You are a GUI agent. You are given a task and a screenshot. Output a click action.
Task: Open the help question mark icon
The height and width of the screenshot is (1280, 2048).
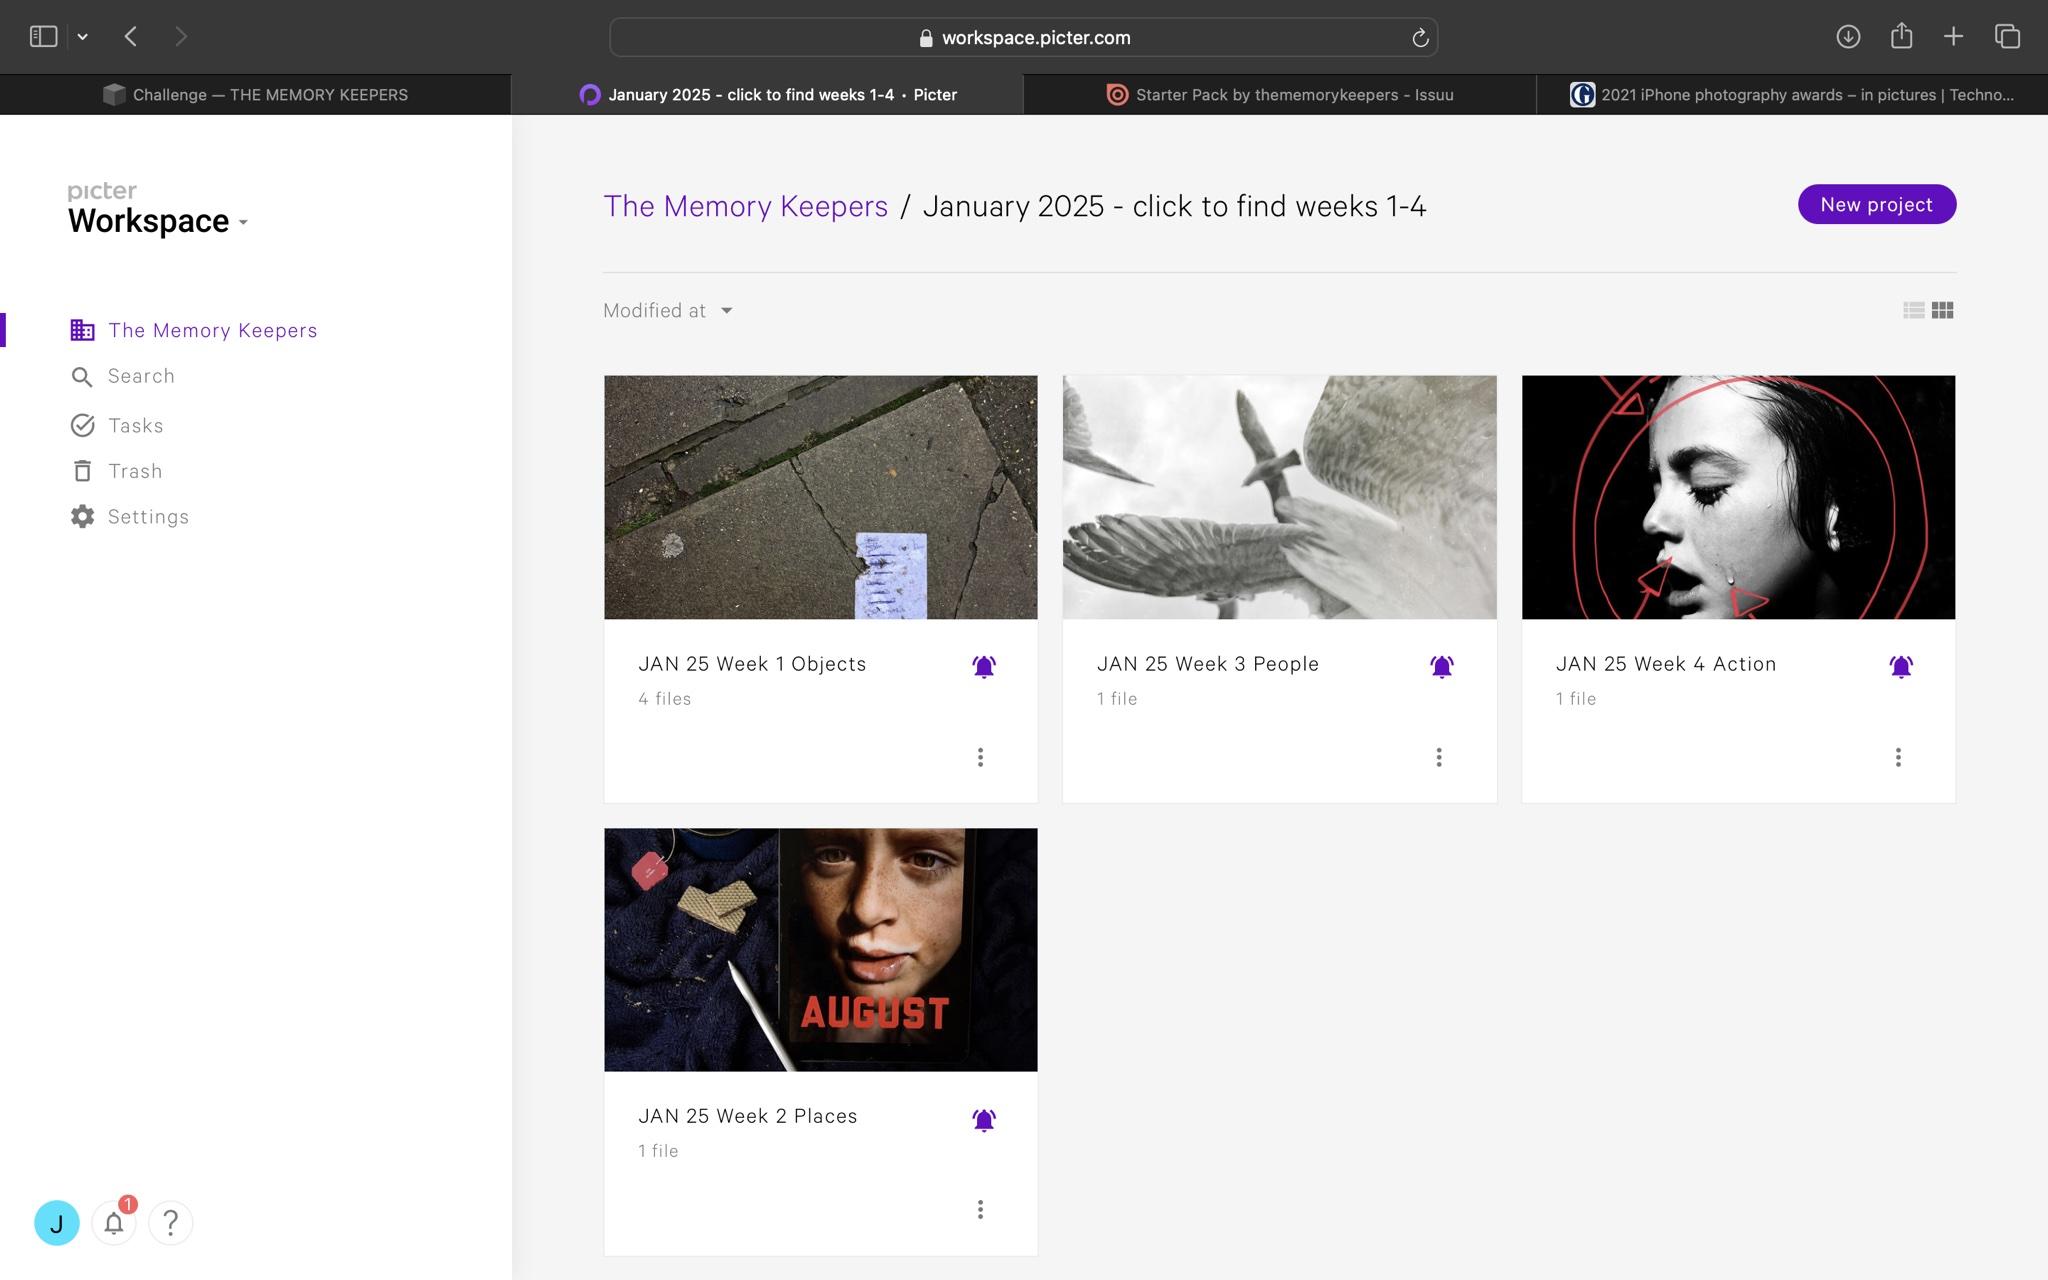[170, 1222]
